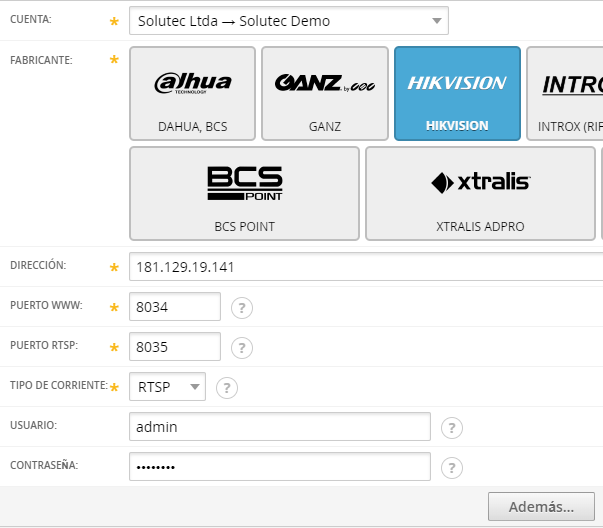Open help for Contraseña field
The image size is (603, 528).
click(452, 468)
